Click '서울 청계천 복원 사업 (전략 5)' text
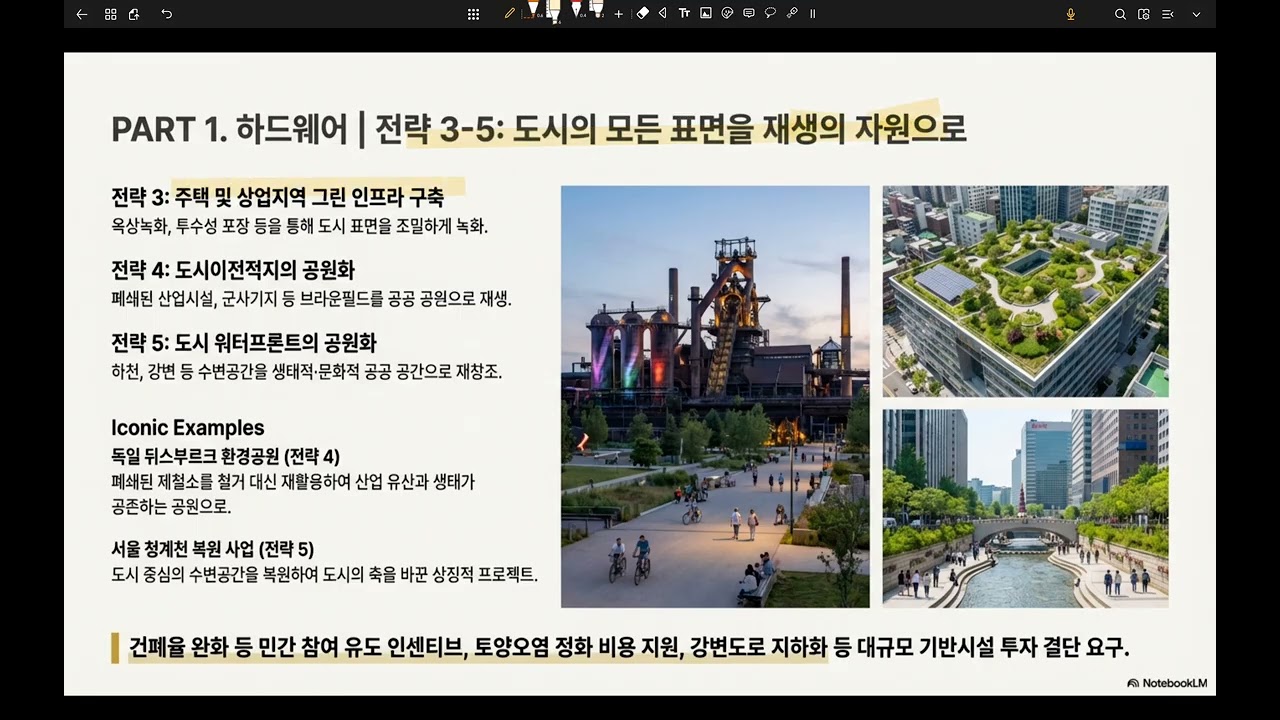The image size is (1280, 720). pos(213,549)
